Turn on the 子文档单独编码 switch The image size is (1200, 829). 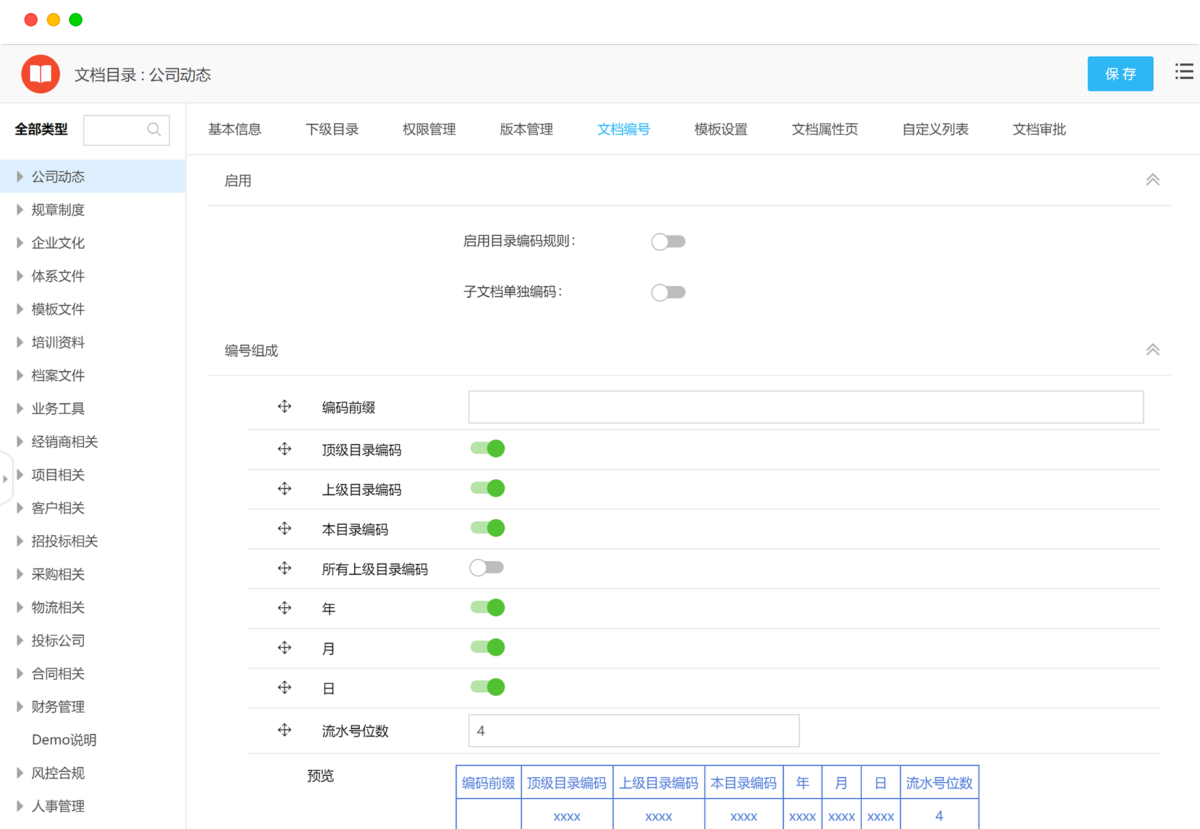click(x=668, y=293)
